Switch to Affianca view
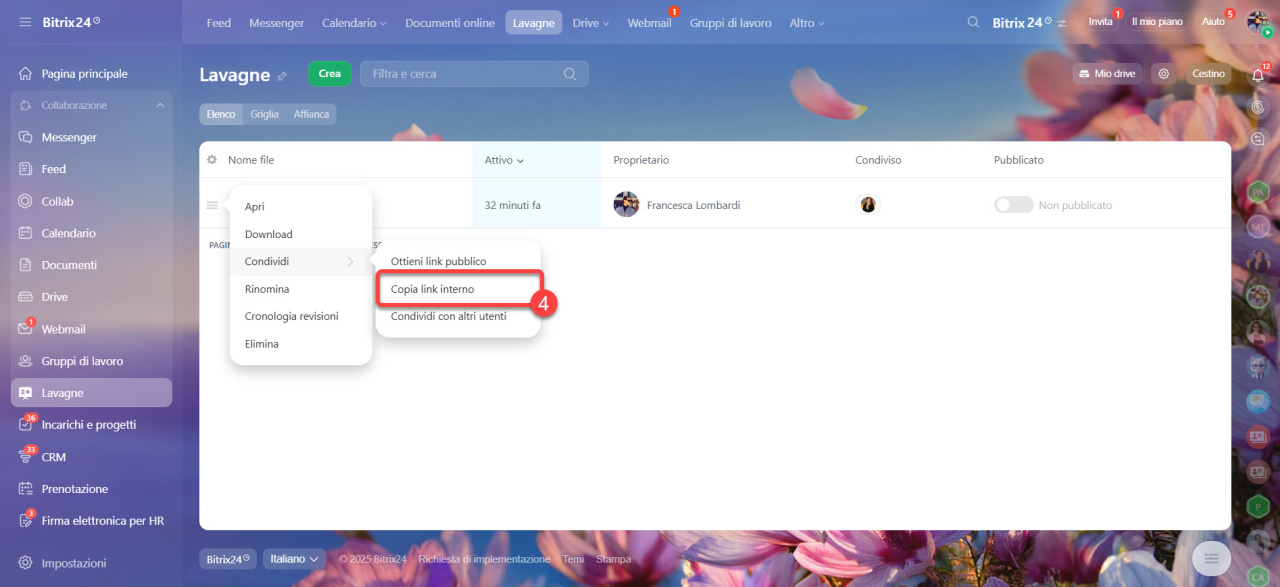The image size is (1280, 587). (311, 114)
